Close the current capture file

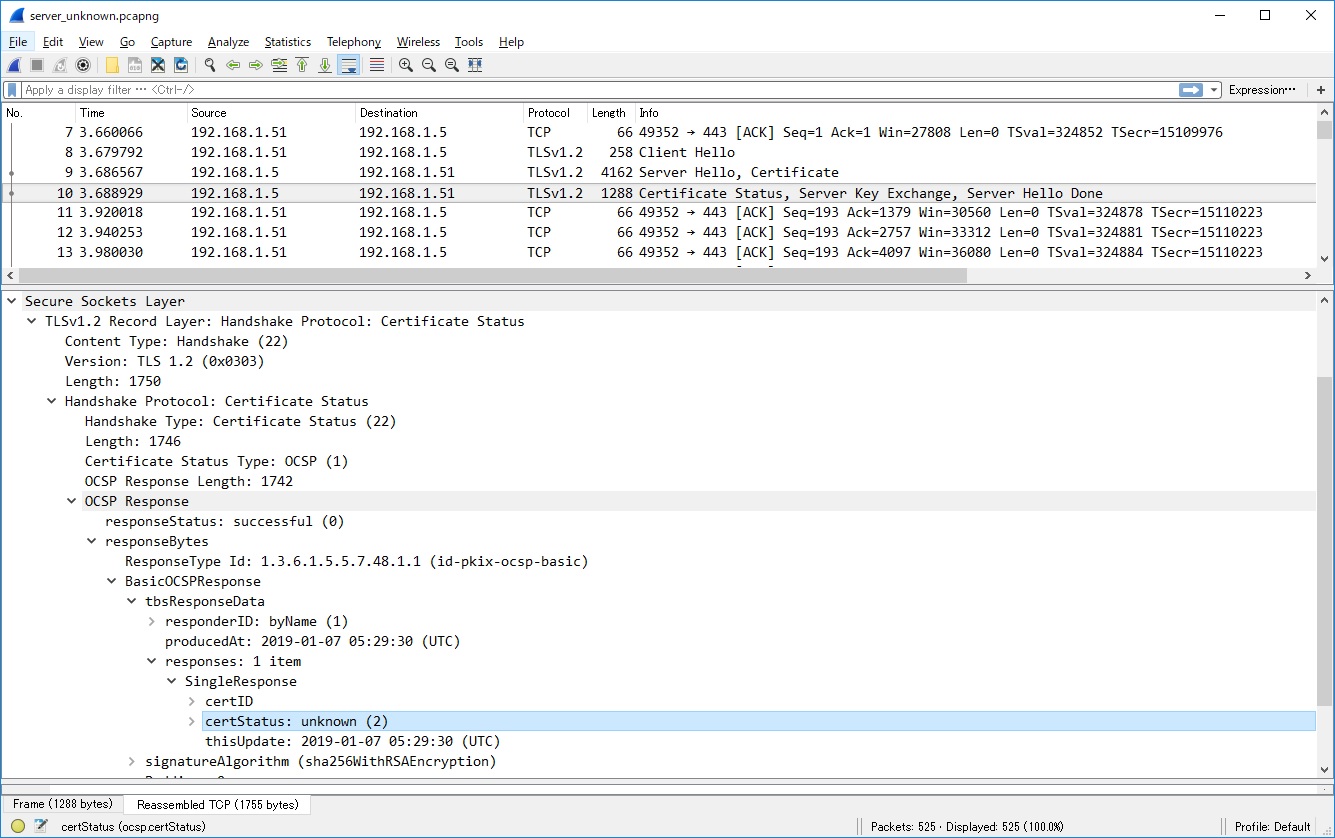[157, 64]
